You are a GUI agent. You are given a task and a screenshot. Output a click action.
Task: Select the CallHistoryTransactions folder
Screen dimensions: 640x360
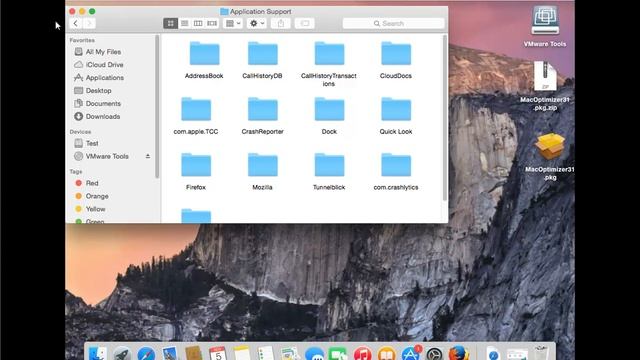click(329, 64)
